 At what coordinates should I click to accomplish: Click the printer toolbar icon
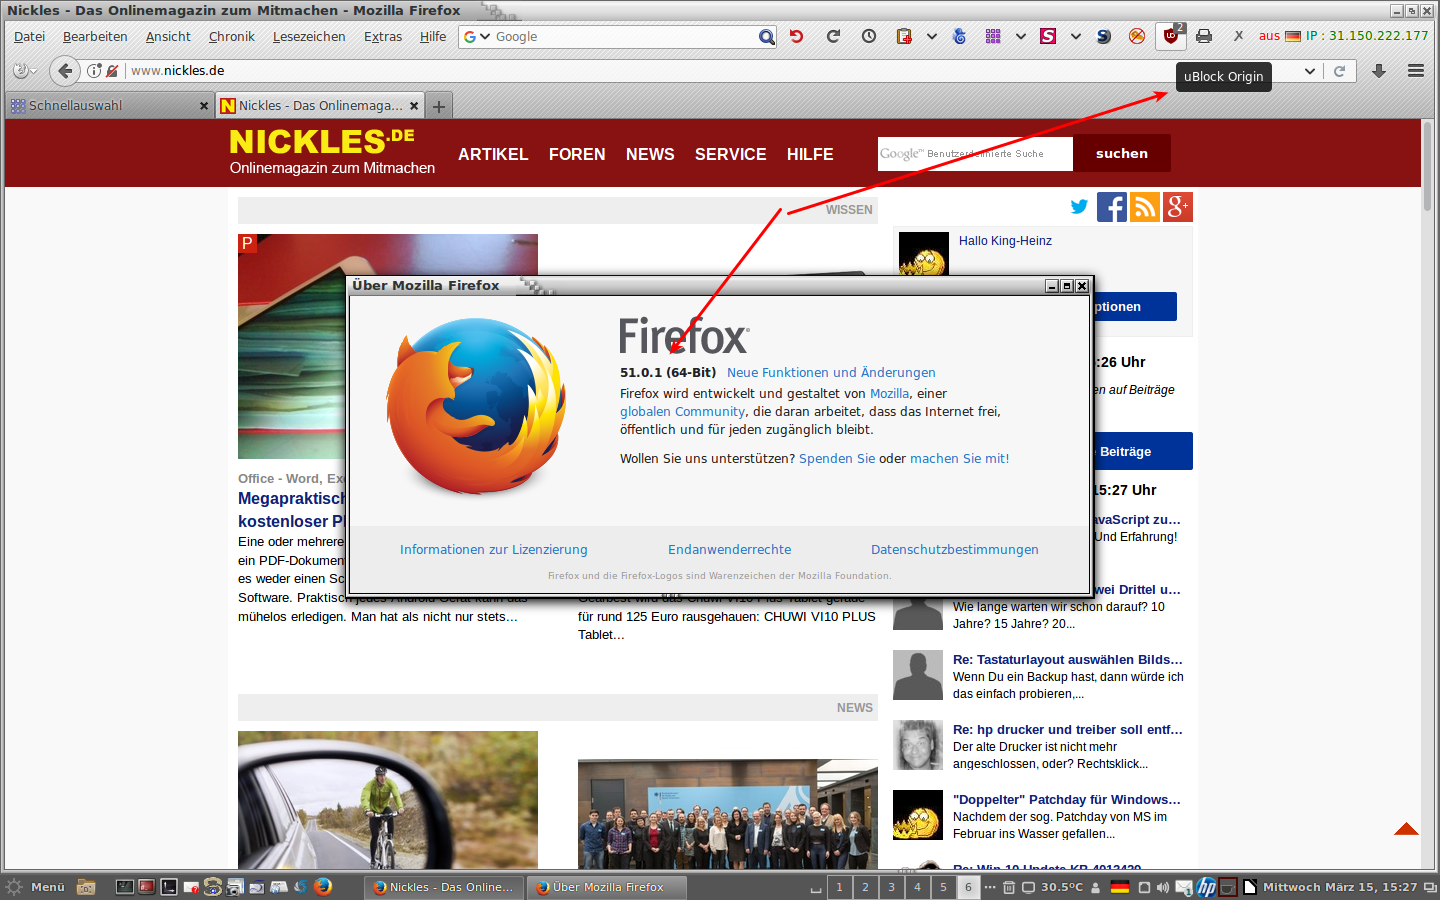(1204, 36)
